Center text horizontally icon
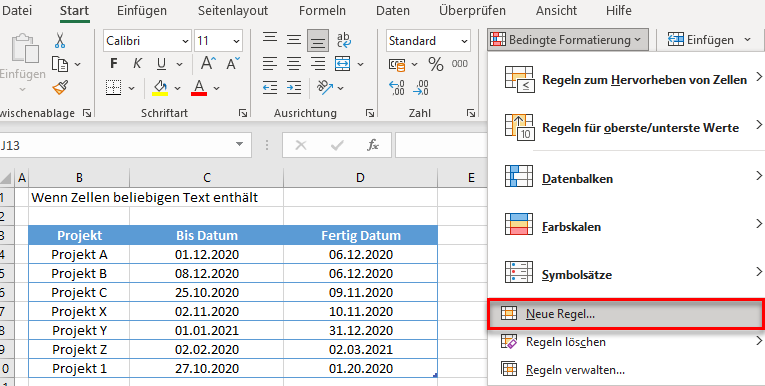Image resolution: width=765 pixels, height=386 pixels. point(294,63)
